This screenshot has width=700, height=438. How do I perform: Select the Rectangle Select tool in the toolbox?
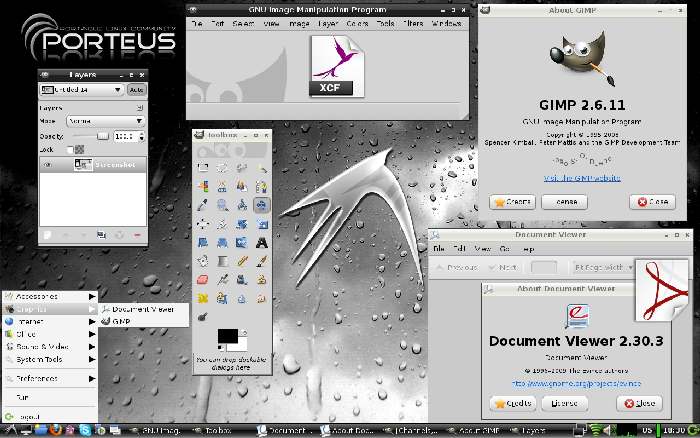(203, 167)
